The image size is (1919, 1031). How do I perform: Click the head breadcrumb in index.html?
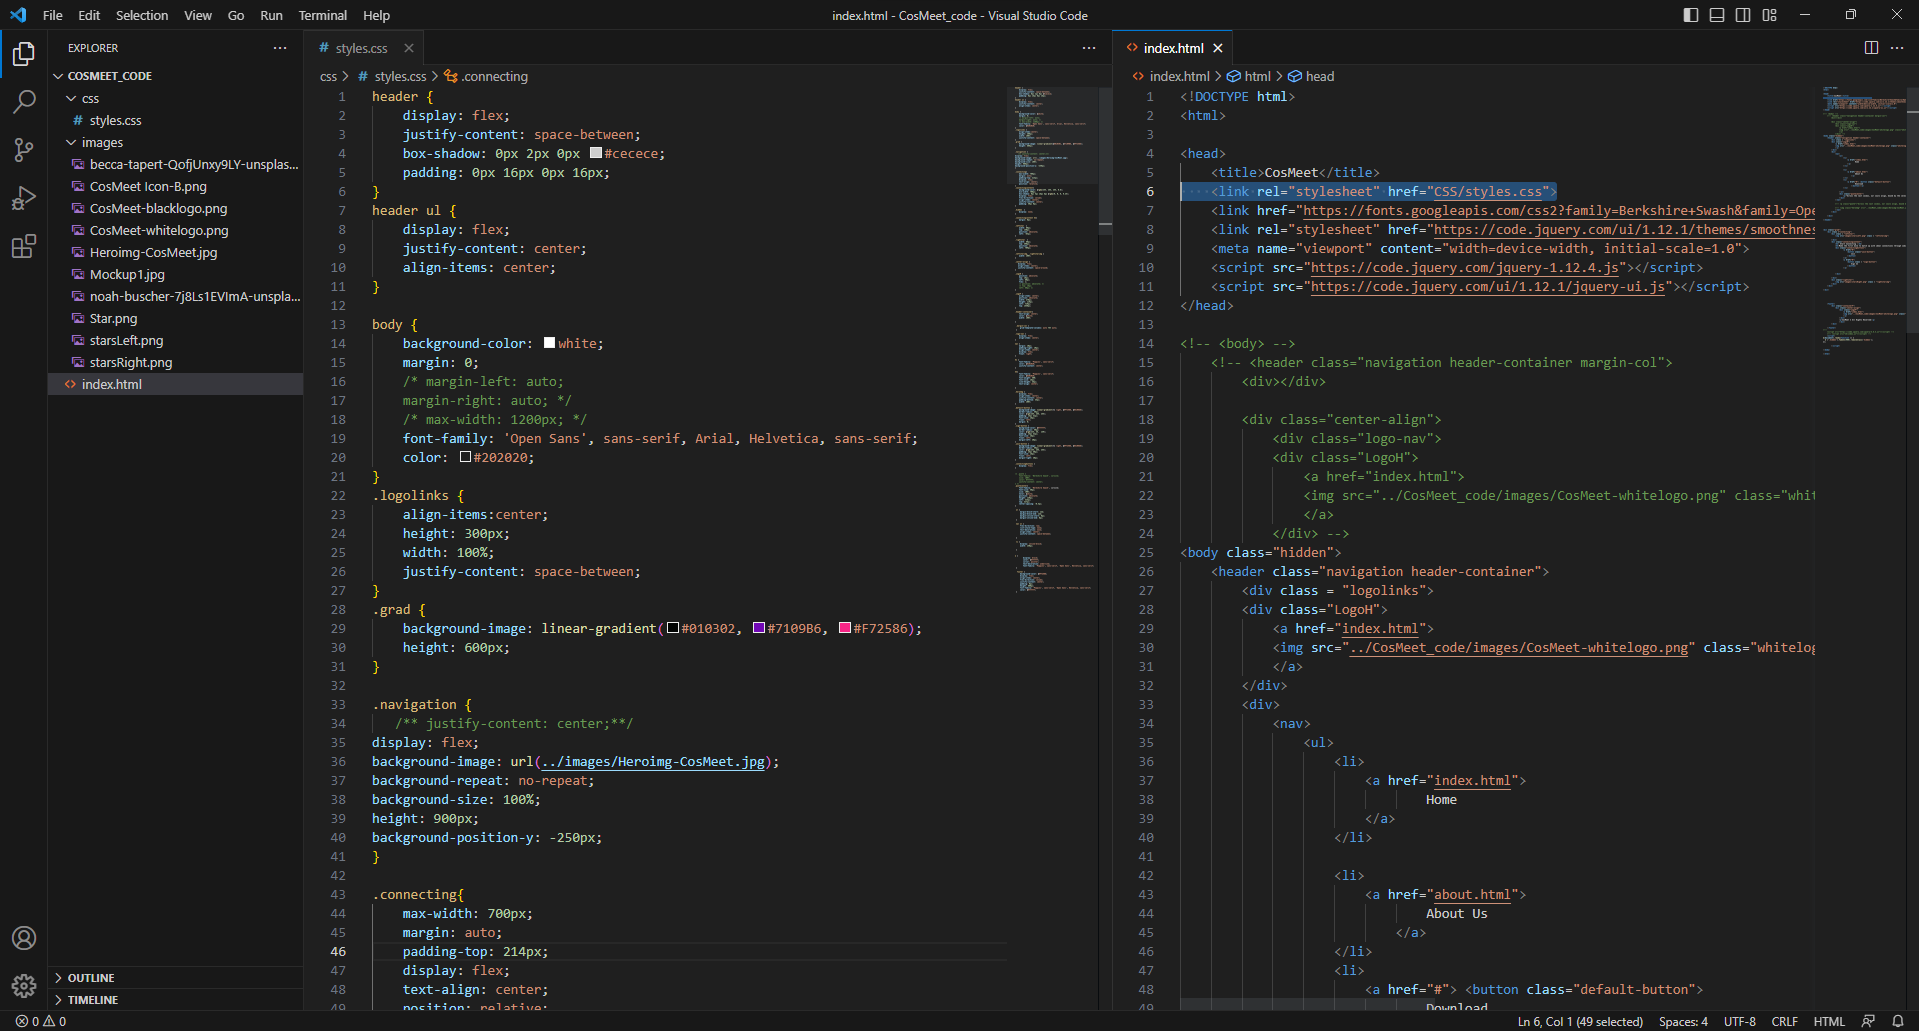click(1311, 76)
